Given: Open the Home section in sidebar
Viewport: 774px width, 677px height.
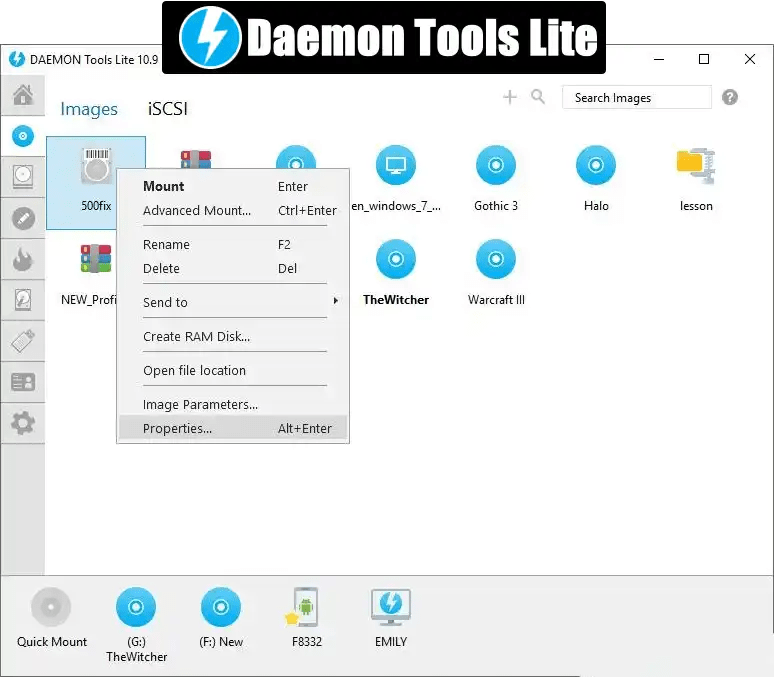Looking at the screenshot, I should (23, 95).
